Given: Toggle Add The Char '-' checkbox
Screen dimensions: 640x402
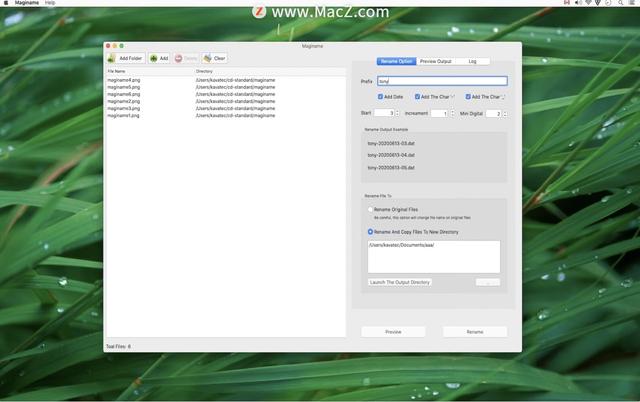Looking at the screenshot, I should 417,97.
